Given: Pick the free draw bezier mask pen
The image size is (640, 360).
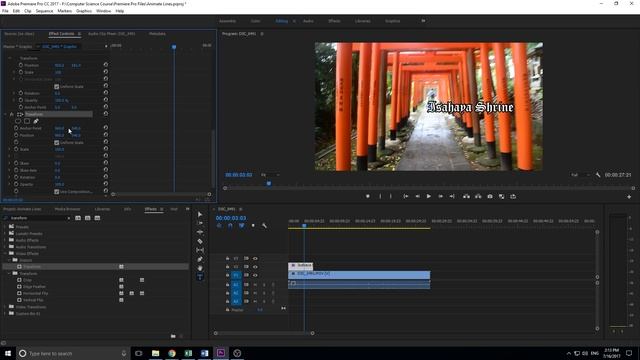Looking at the screenshot, I should [x=36, y=121].
